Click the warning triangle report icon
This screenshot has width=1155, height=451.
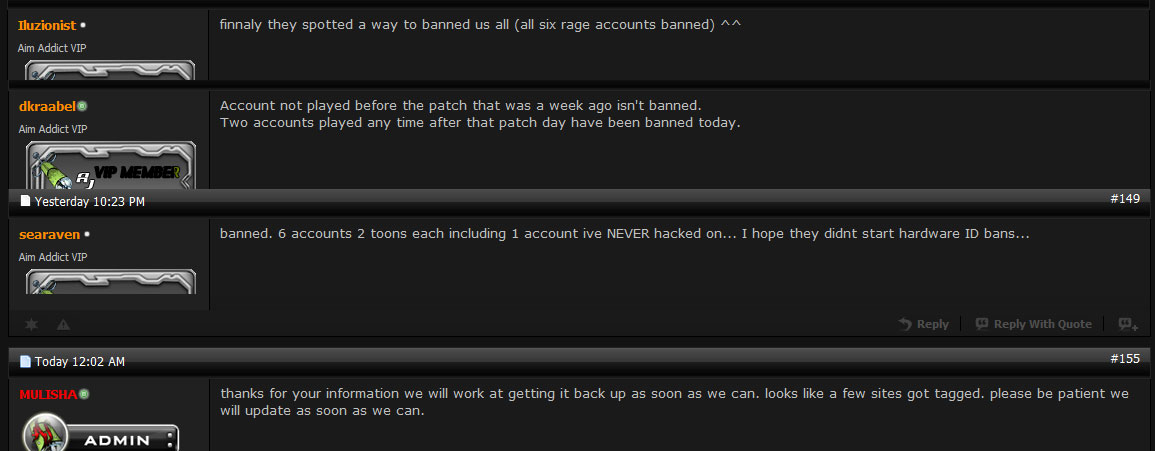63,324
